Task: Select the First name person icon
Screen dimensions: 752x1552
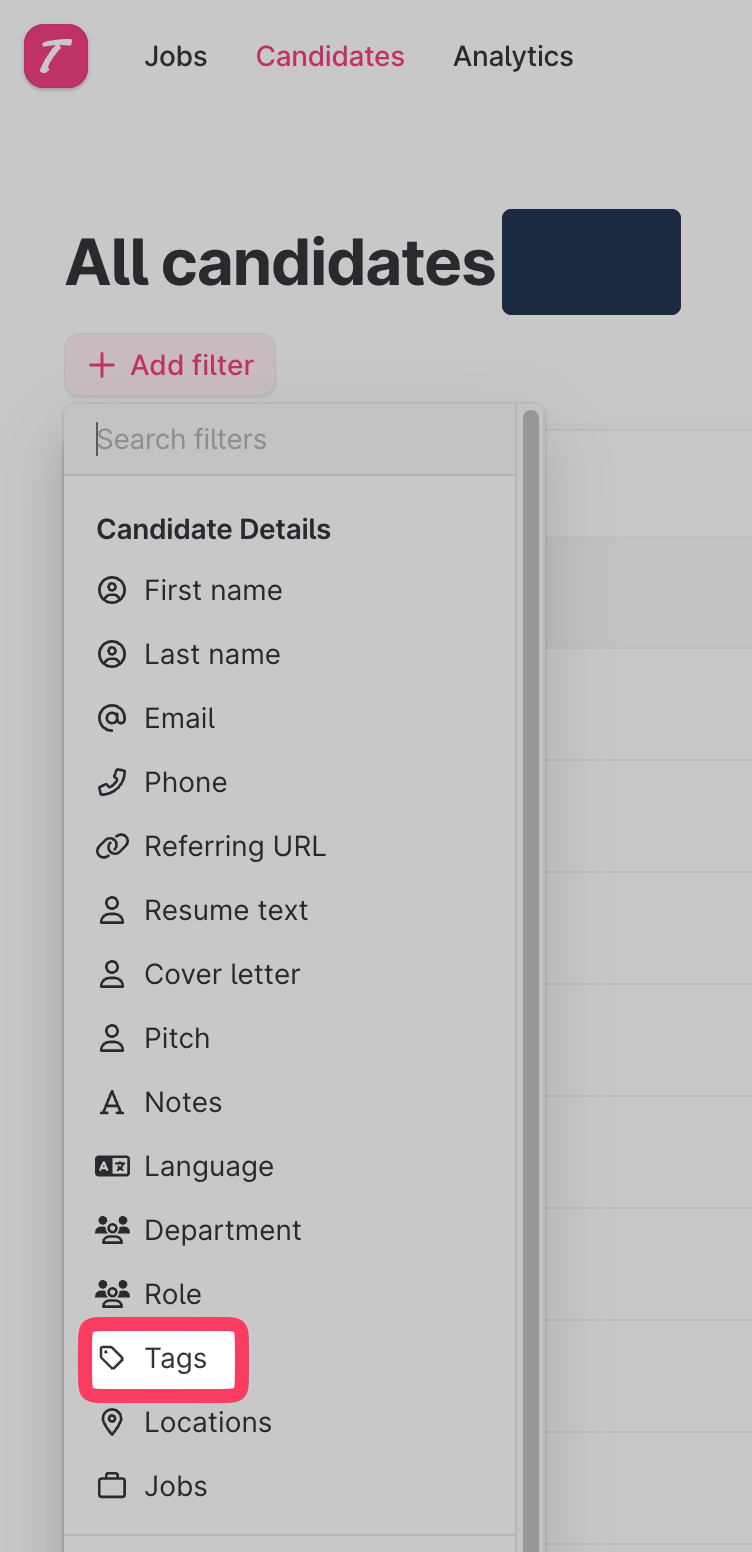Action: 112,590
